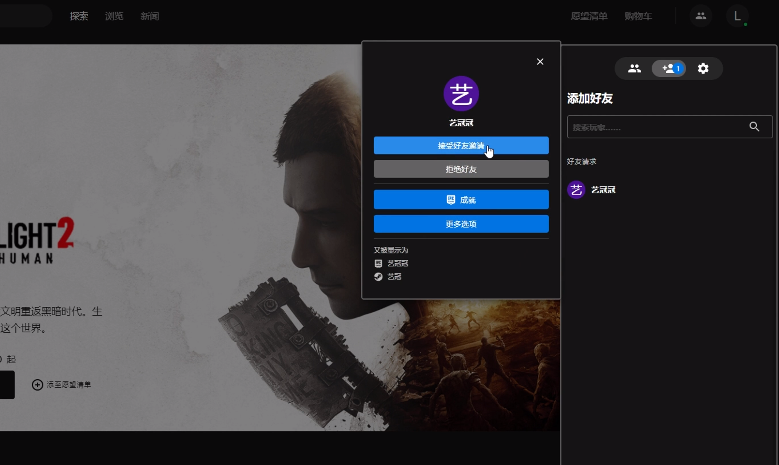The width and height of the screenshot is (779, 465).
Task: Click the friends icon in top bar
Action: coord(700,16)
